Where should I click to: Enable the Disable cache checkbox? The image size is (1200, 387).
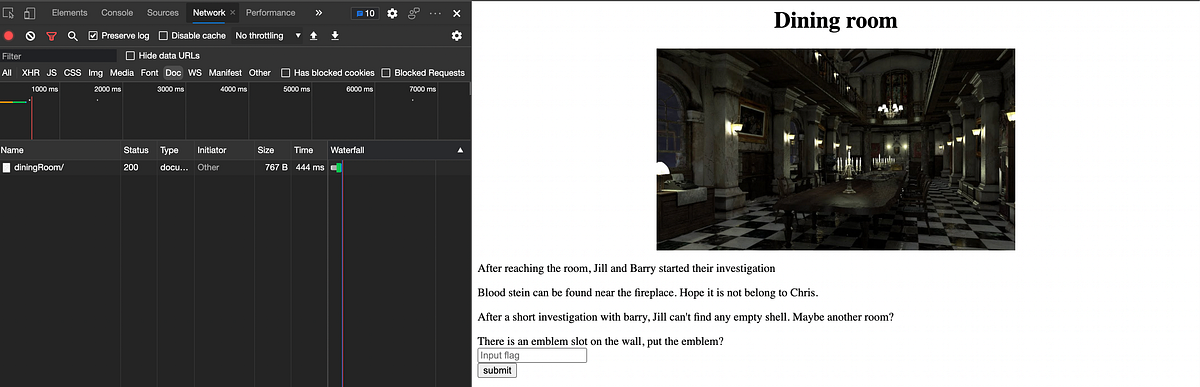tap(164, 36)
